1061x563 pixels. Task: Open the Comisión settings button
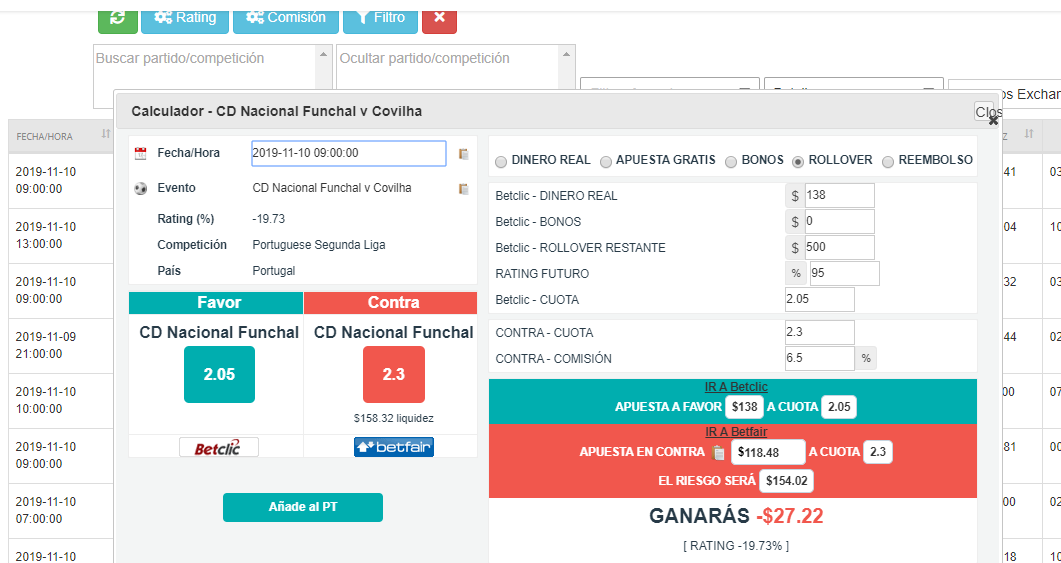tap(286, 18)
